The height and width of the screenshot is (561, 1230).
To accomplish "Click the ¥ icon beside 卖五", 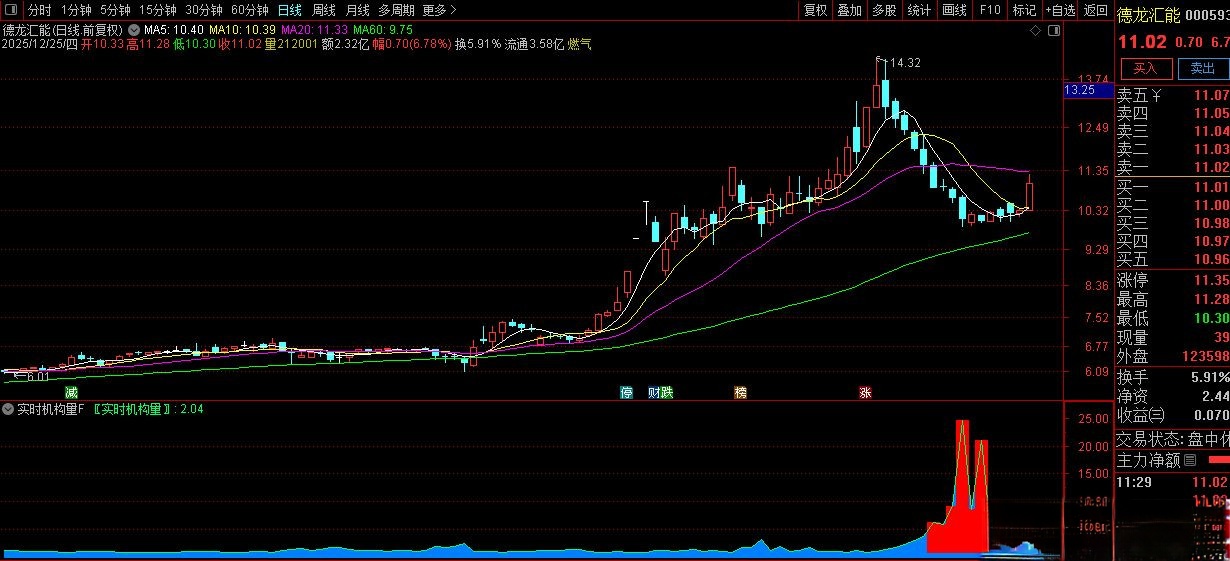I will click(x=1157, y=96).
